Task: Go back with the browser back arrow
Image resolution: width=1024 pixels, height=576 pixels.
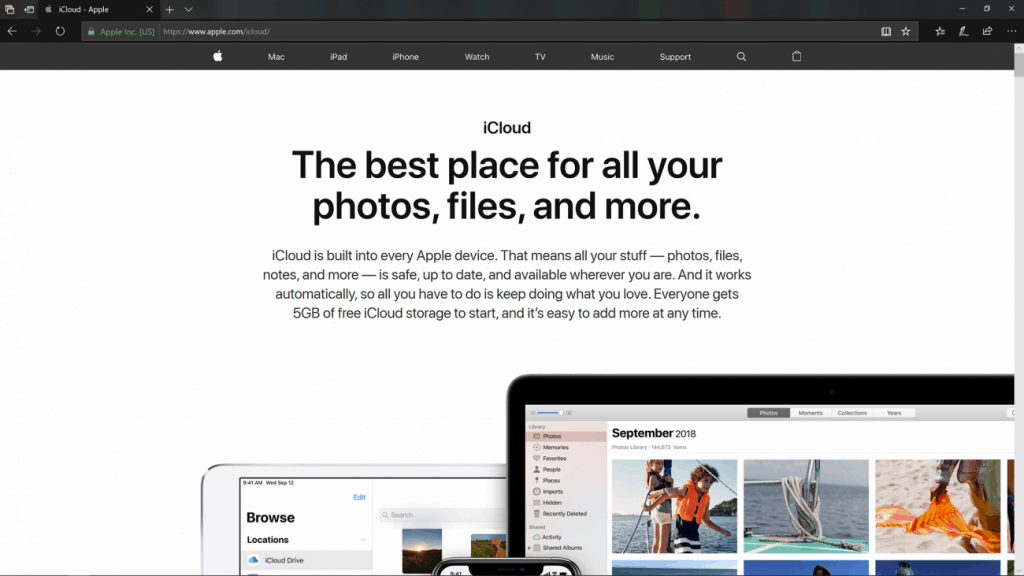Action: [x=12, y=31]
